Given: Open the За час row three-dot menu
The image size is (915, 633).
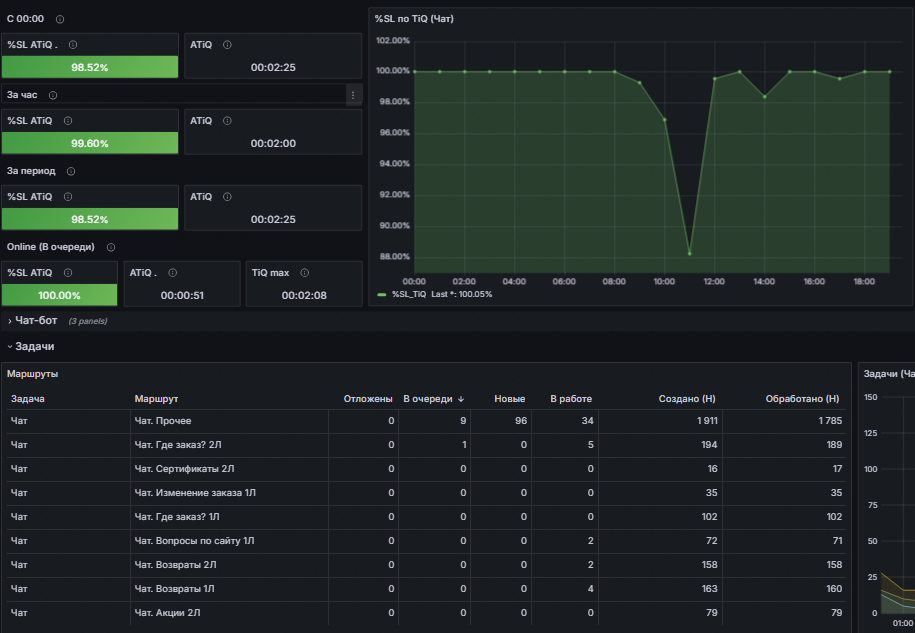Looking at the screenshot, I should 352,95.
